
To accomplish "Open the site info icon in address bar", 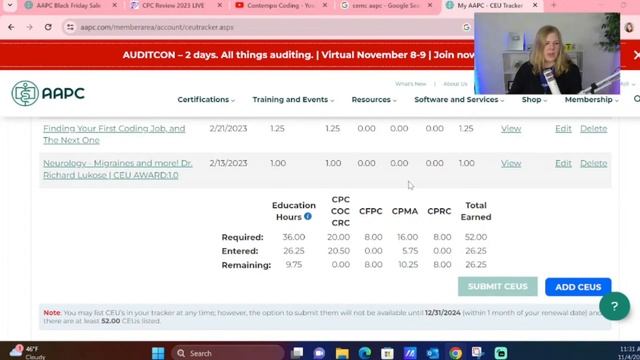I will coord(70,27).
